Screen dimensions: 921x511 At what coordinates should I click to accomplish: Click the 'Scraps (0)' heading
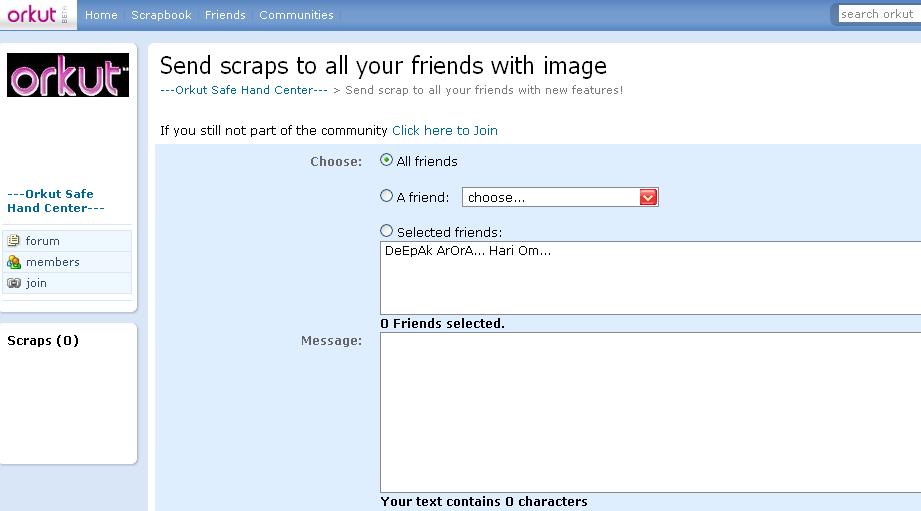(x=43, y=341)
